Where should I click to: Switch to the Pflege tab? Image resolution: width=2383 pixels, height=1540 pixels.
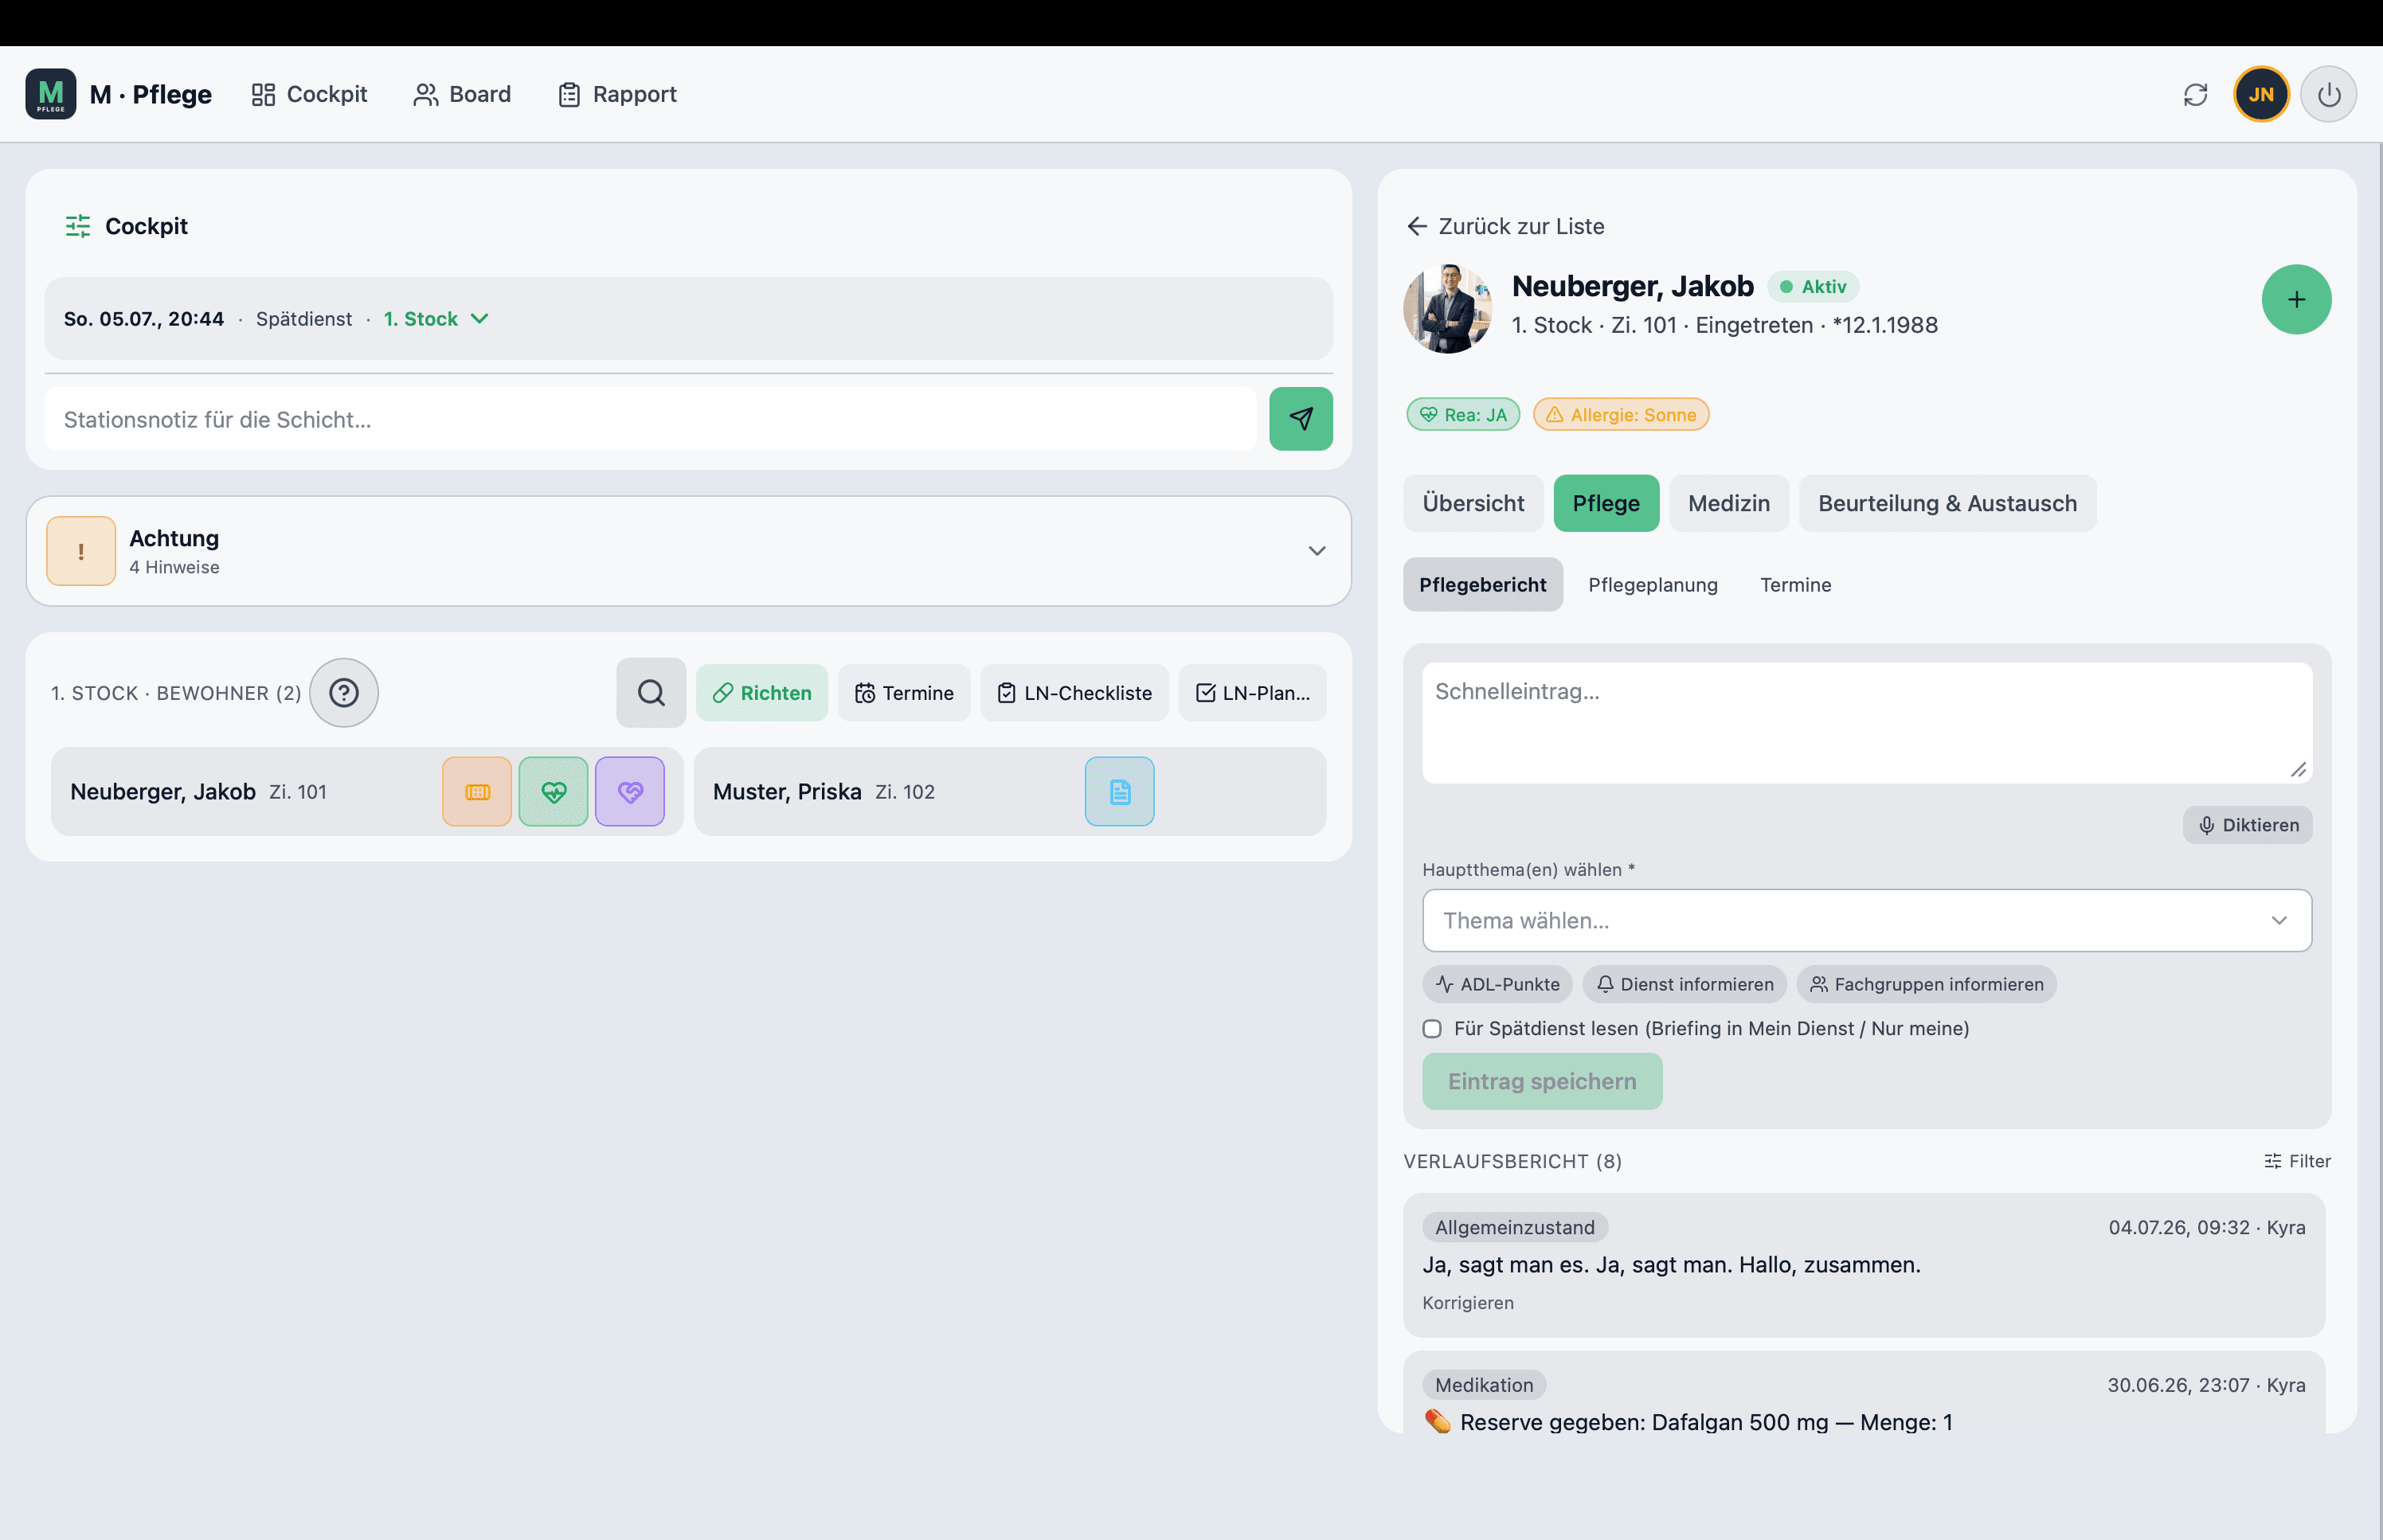point(1606,503)
